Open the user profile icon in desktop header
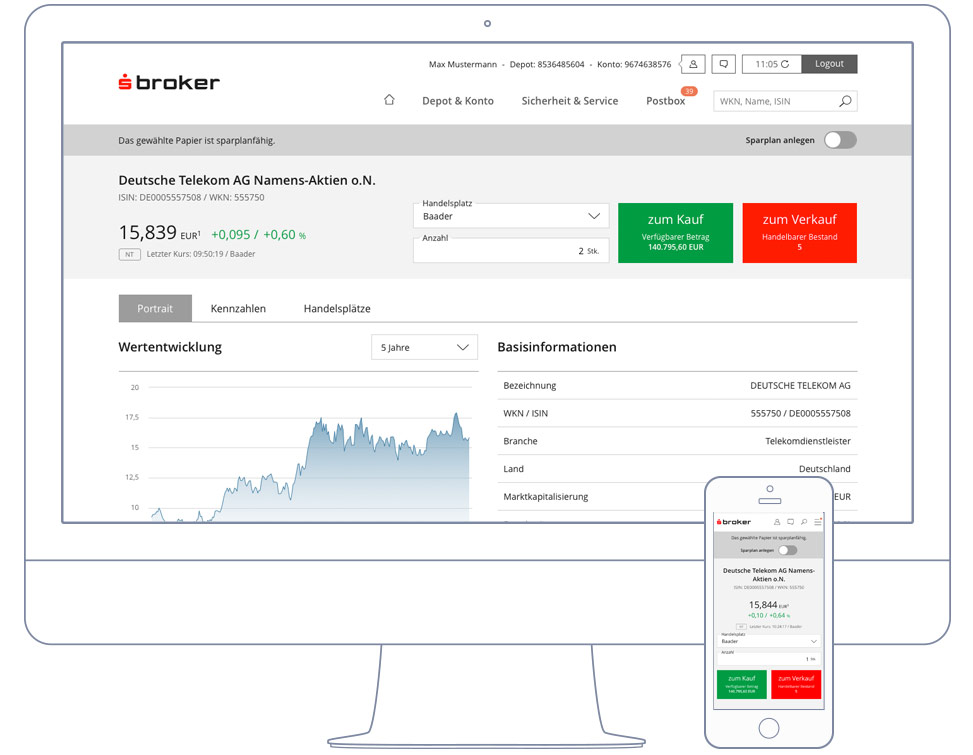973x755 pixels. pos(693,64)
